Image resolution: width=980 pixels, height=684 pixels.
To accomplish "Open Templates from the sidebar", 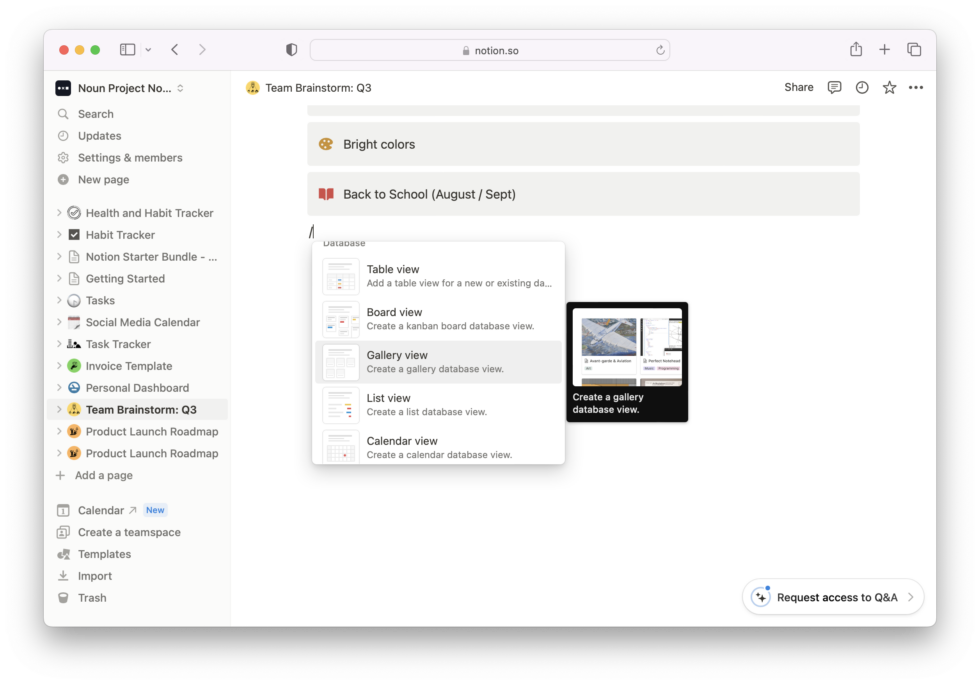I will click(x=102, y=553).
